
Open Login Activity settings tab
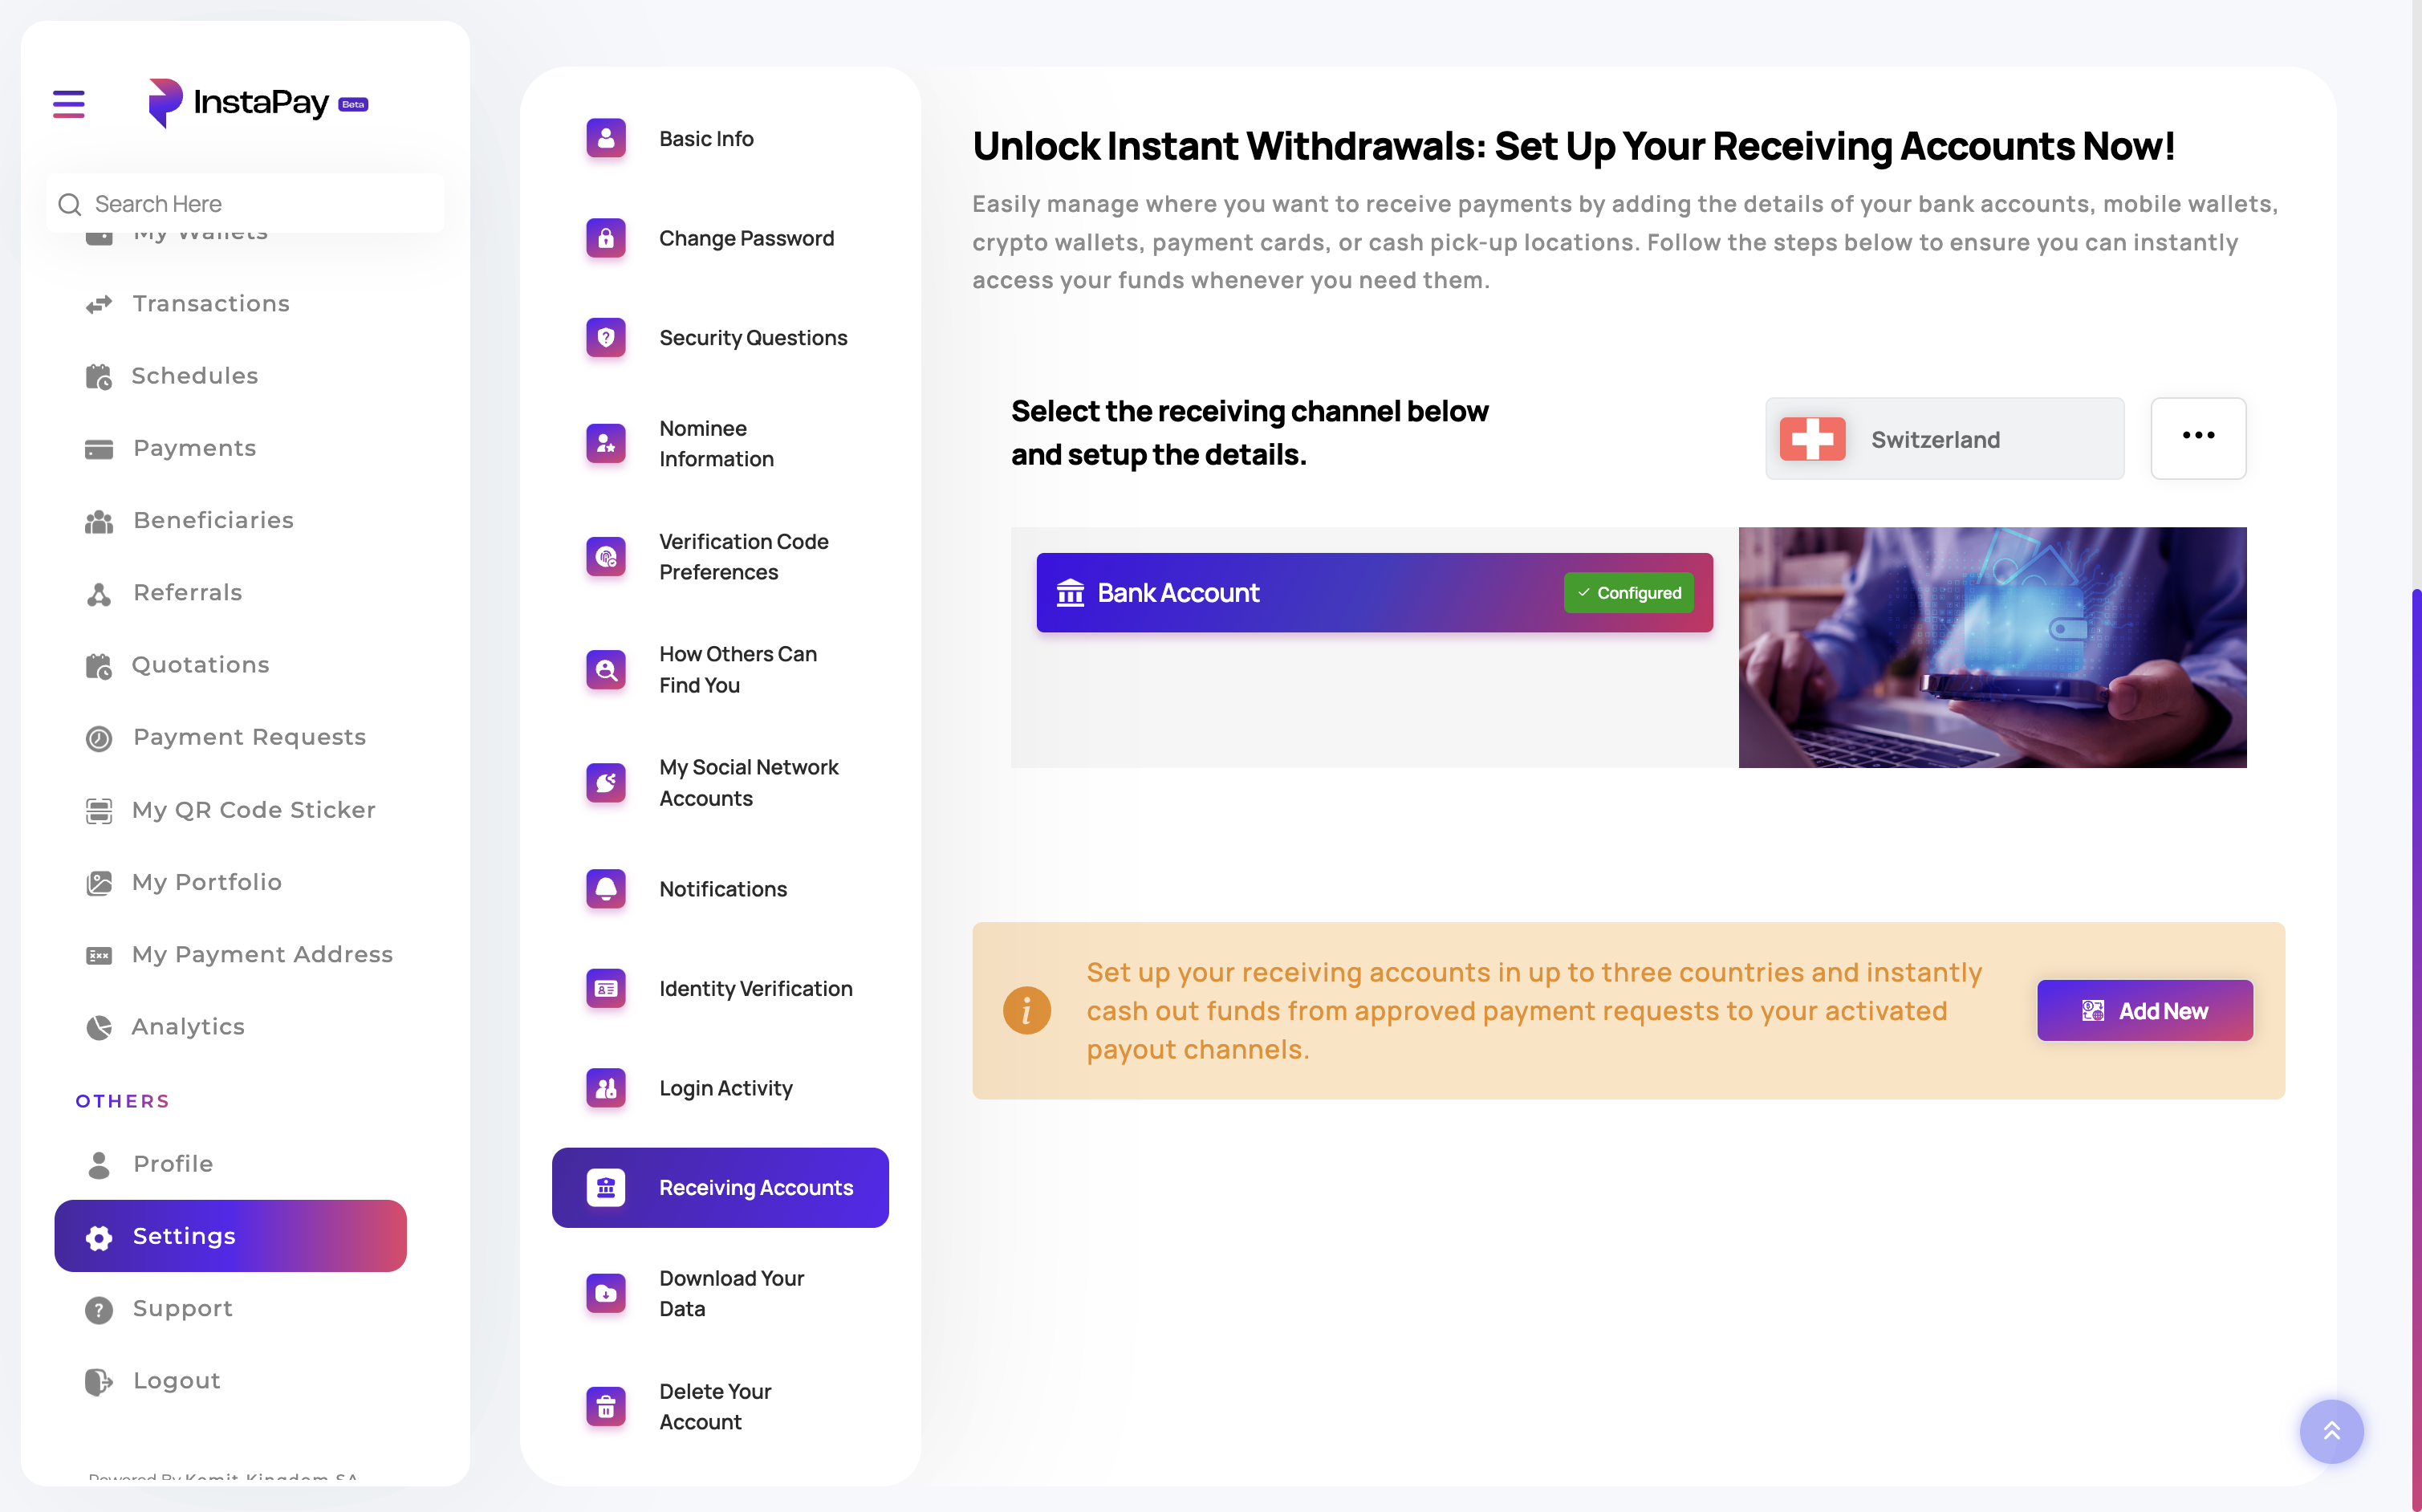coord(725,1088)
